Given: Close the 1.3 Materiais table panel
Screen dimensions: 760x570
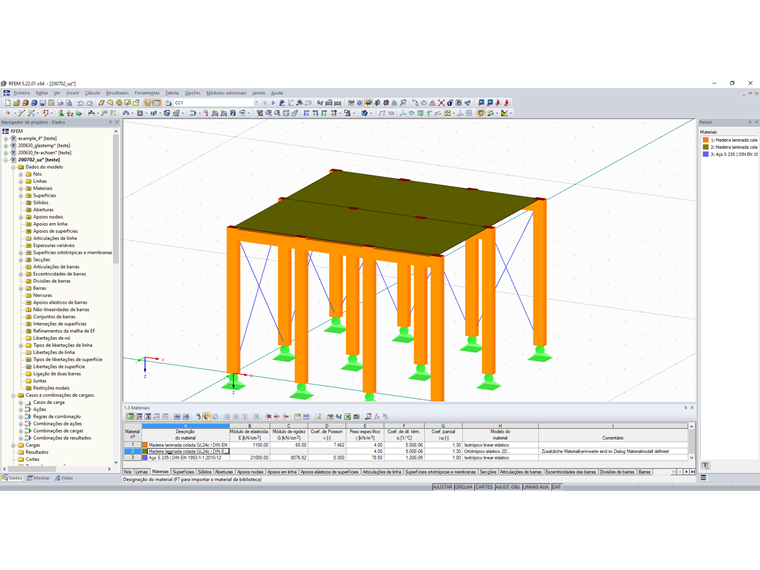Looking at the screenshot, I should pyautogui.click(x=692, y=408).
